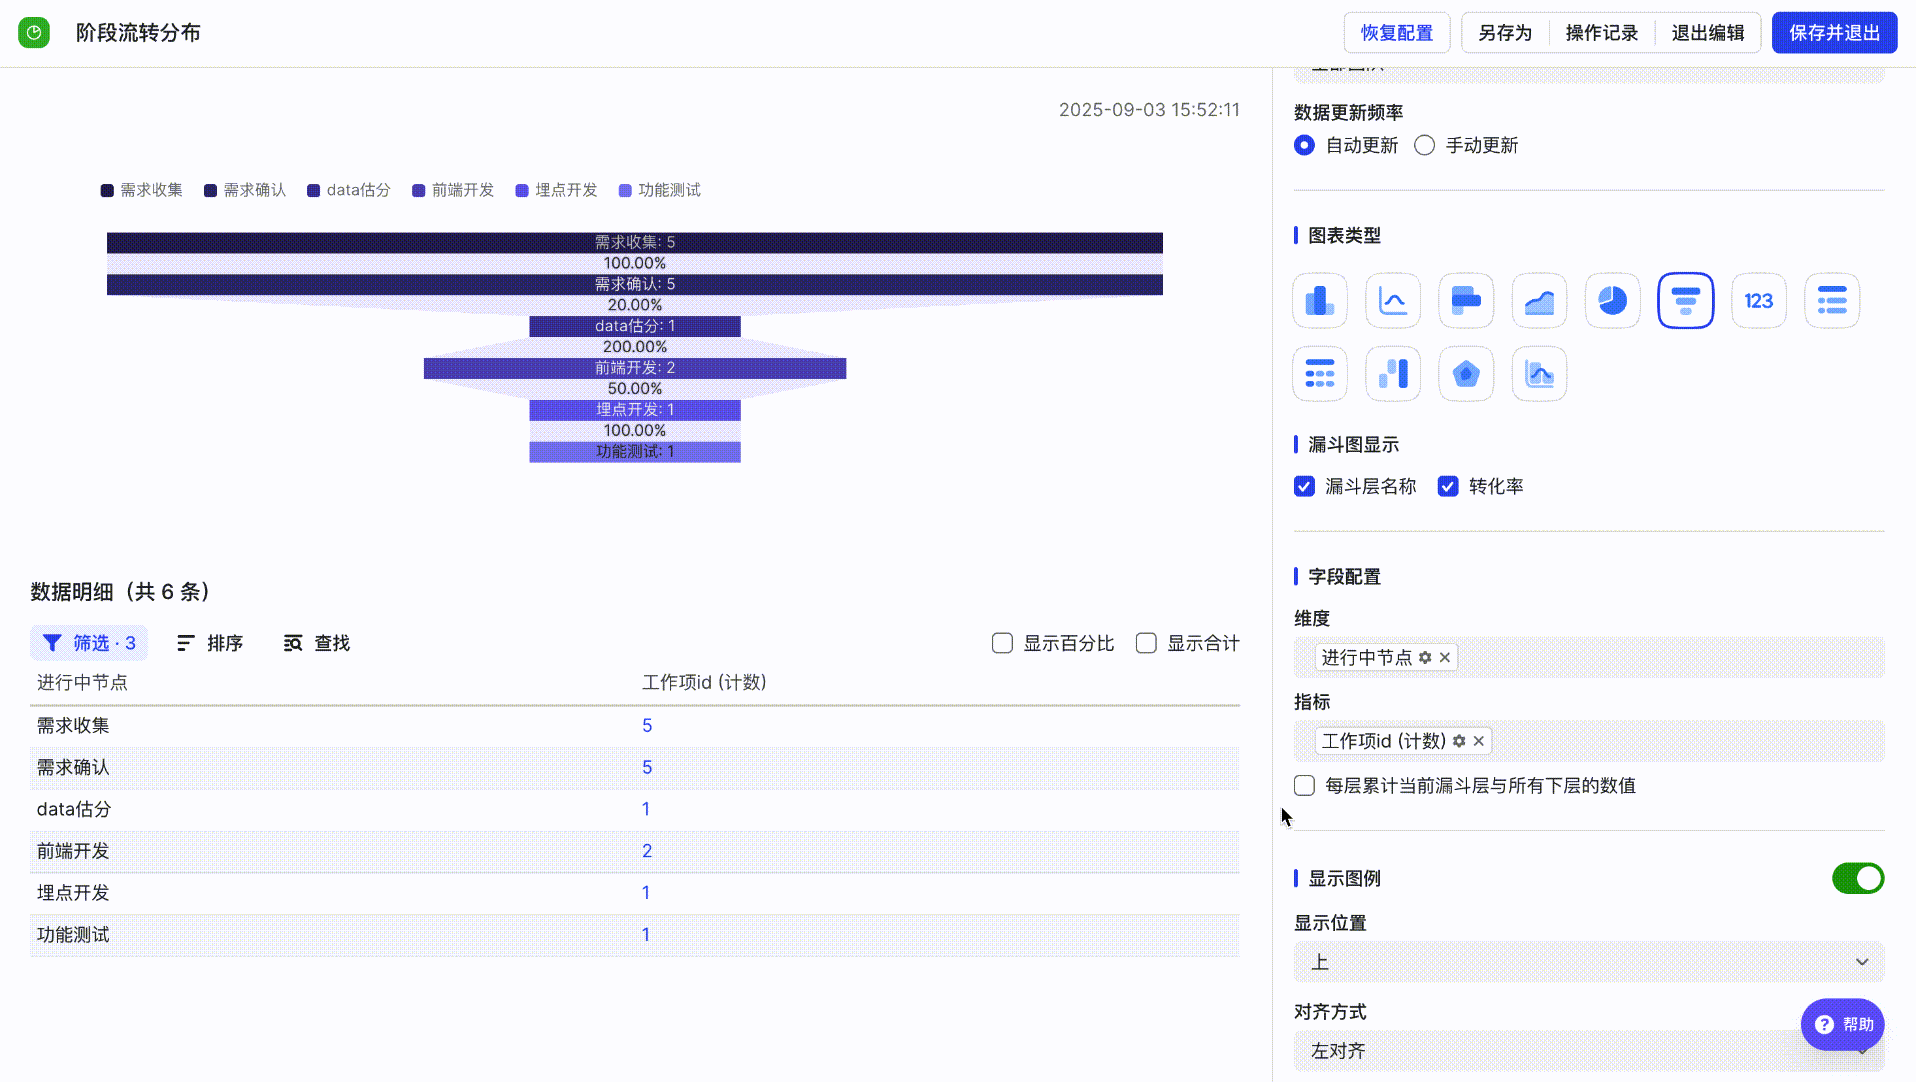Check 显示百分比 checkbox
Screen dimensions: 1916x1082
point(1002,643)
